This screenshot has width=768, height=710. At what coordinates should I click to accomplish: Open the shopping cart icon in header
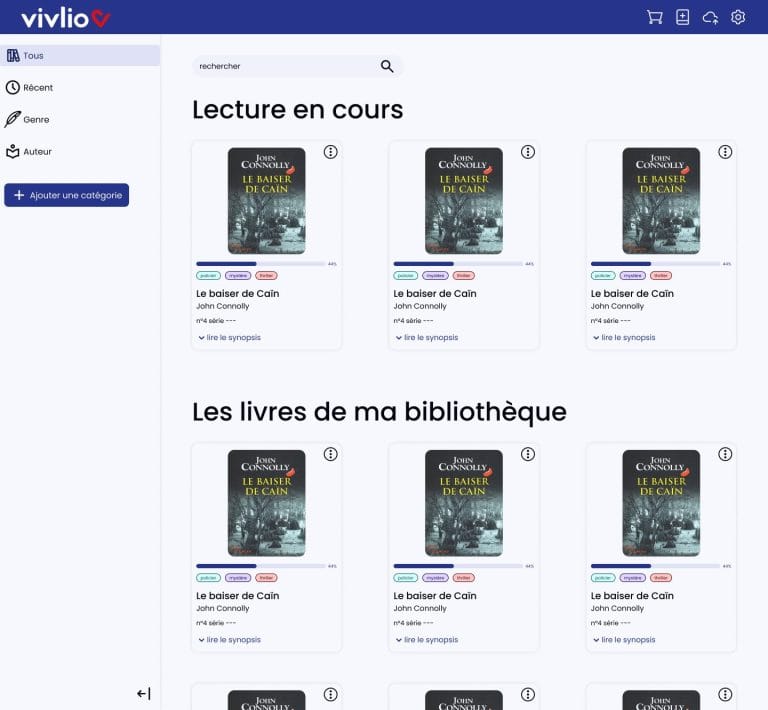[x=654, y=17]
